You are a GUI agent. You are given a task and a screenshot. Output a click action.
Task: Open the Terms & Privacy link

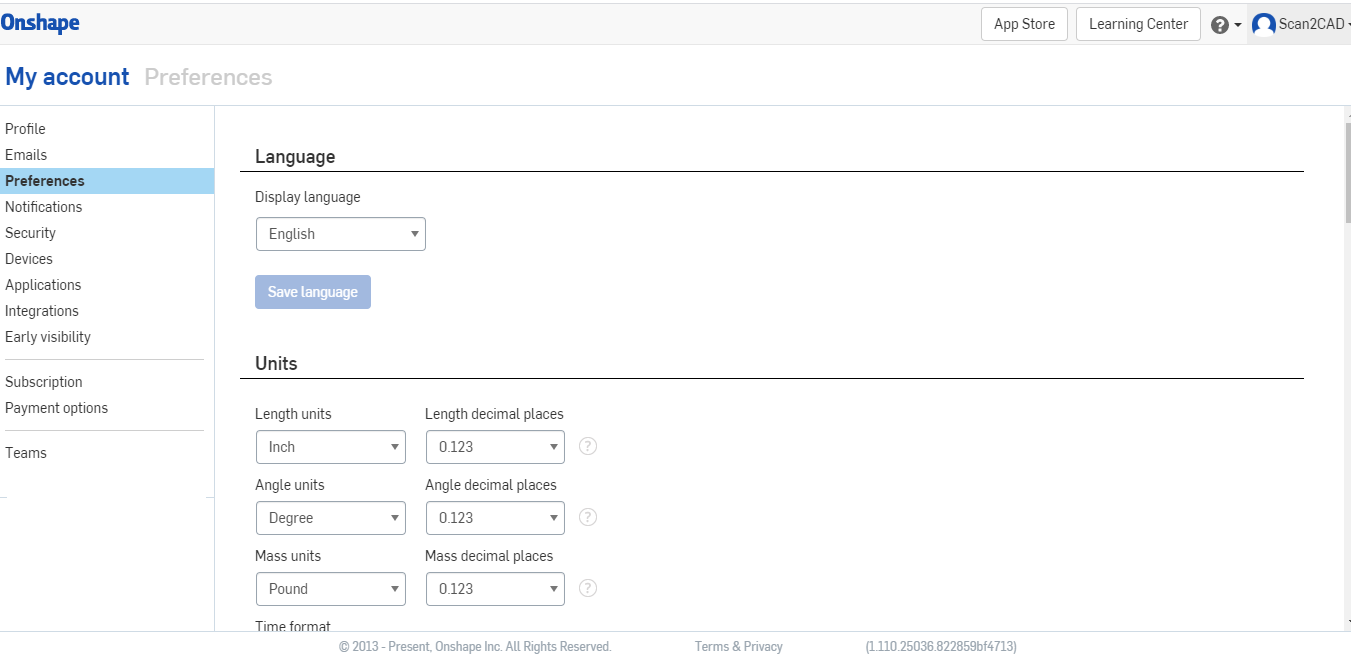[738, 646]
